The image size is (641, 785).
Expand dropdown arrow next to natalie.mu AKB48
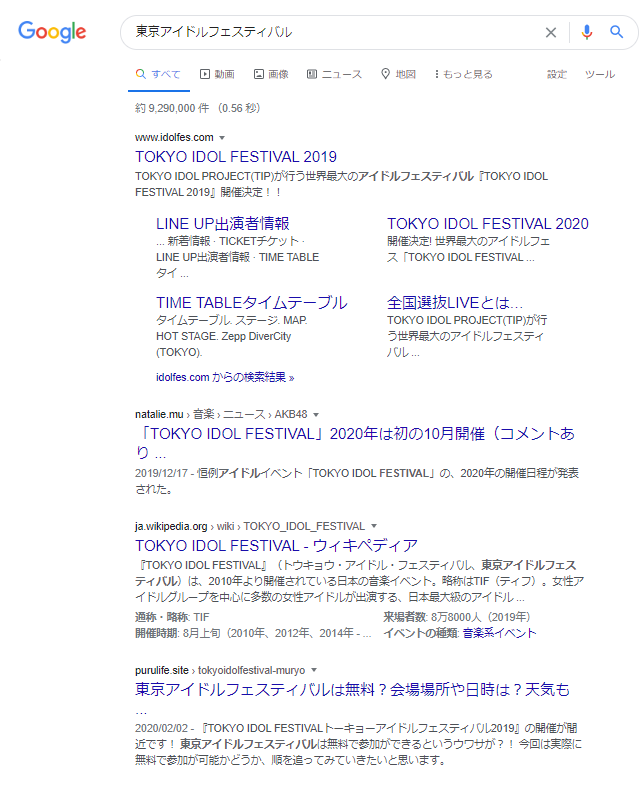[x=316, y=415]
